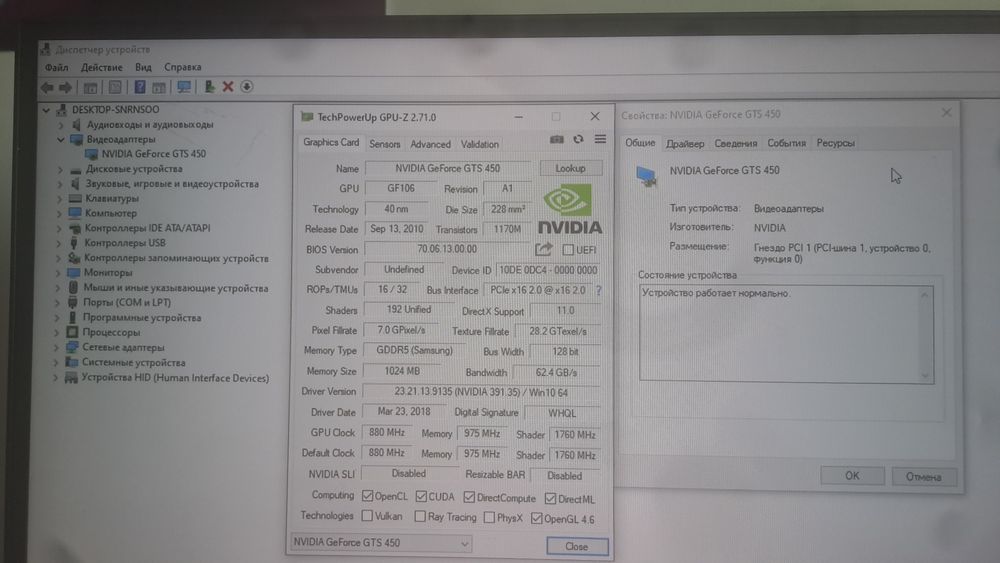The width and height of the screenshot is (1000, 563).
Task: Click the BIOS export share icon
Action: [x=543, y=249]
